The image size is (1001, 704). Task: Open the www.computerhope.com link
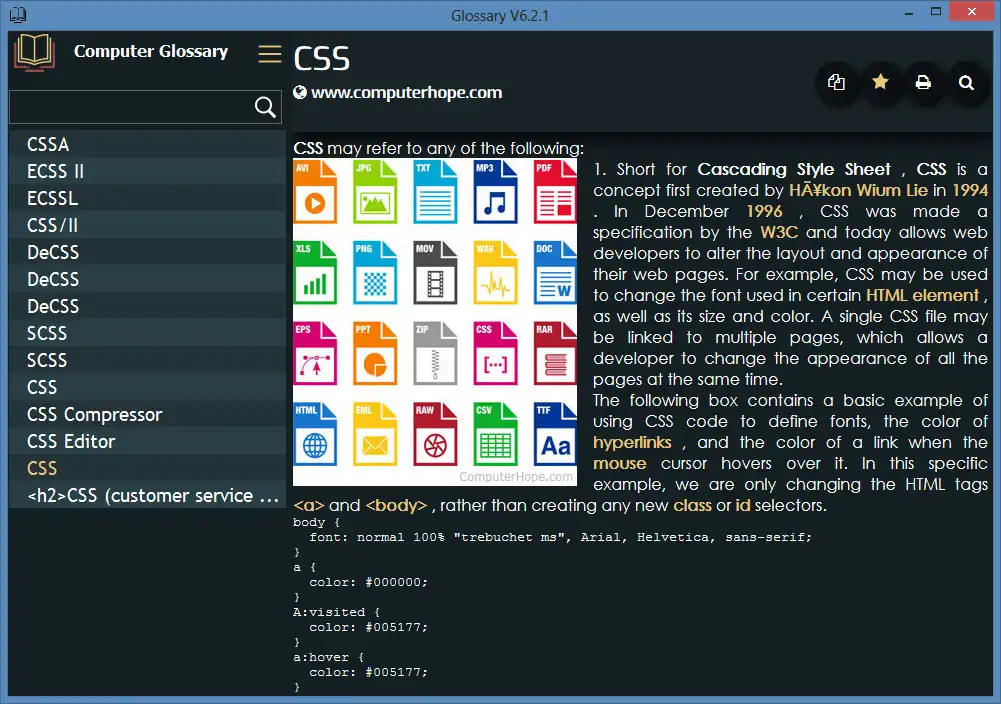tap(407, 93)
